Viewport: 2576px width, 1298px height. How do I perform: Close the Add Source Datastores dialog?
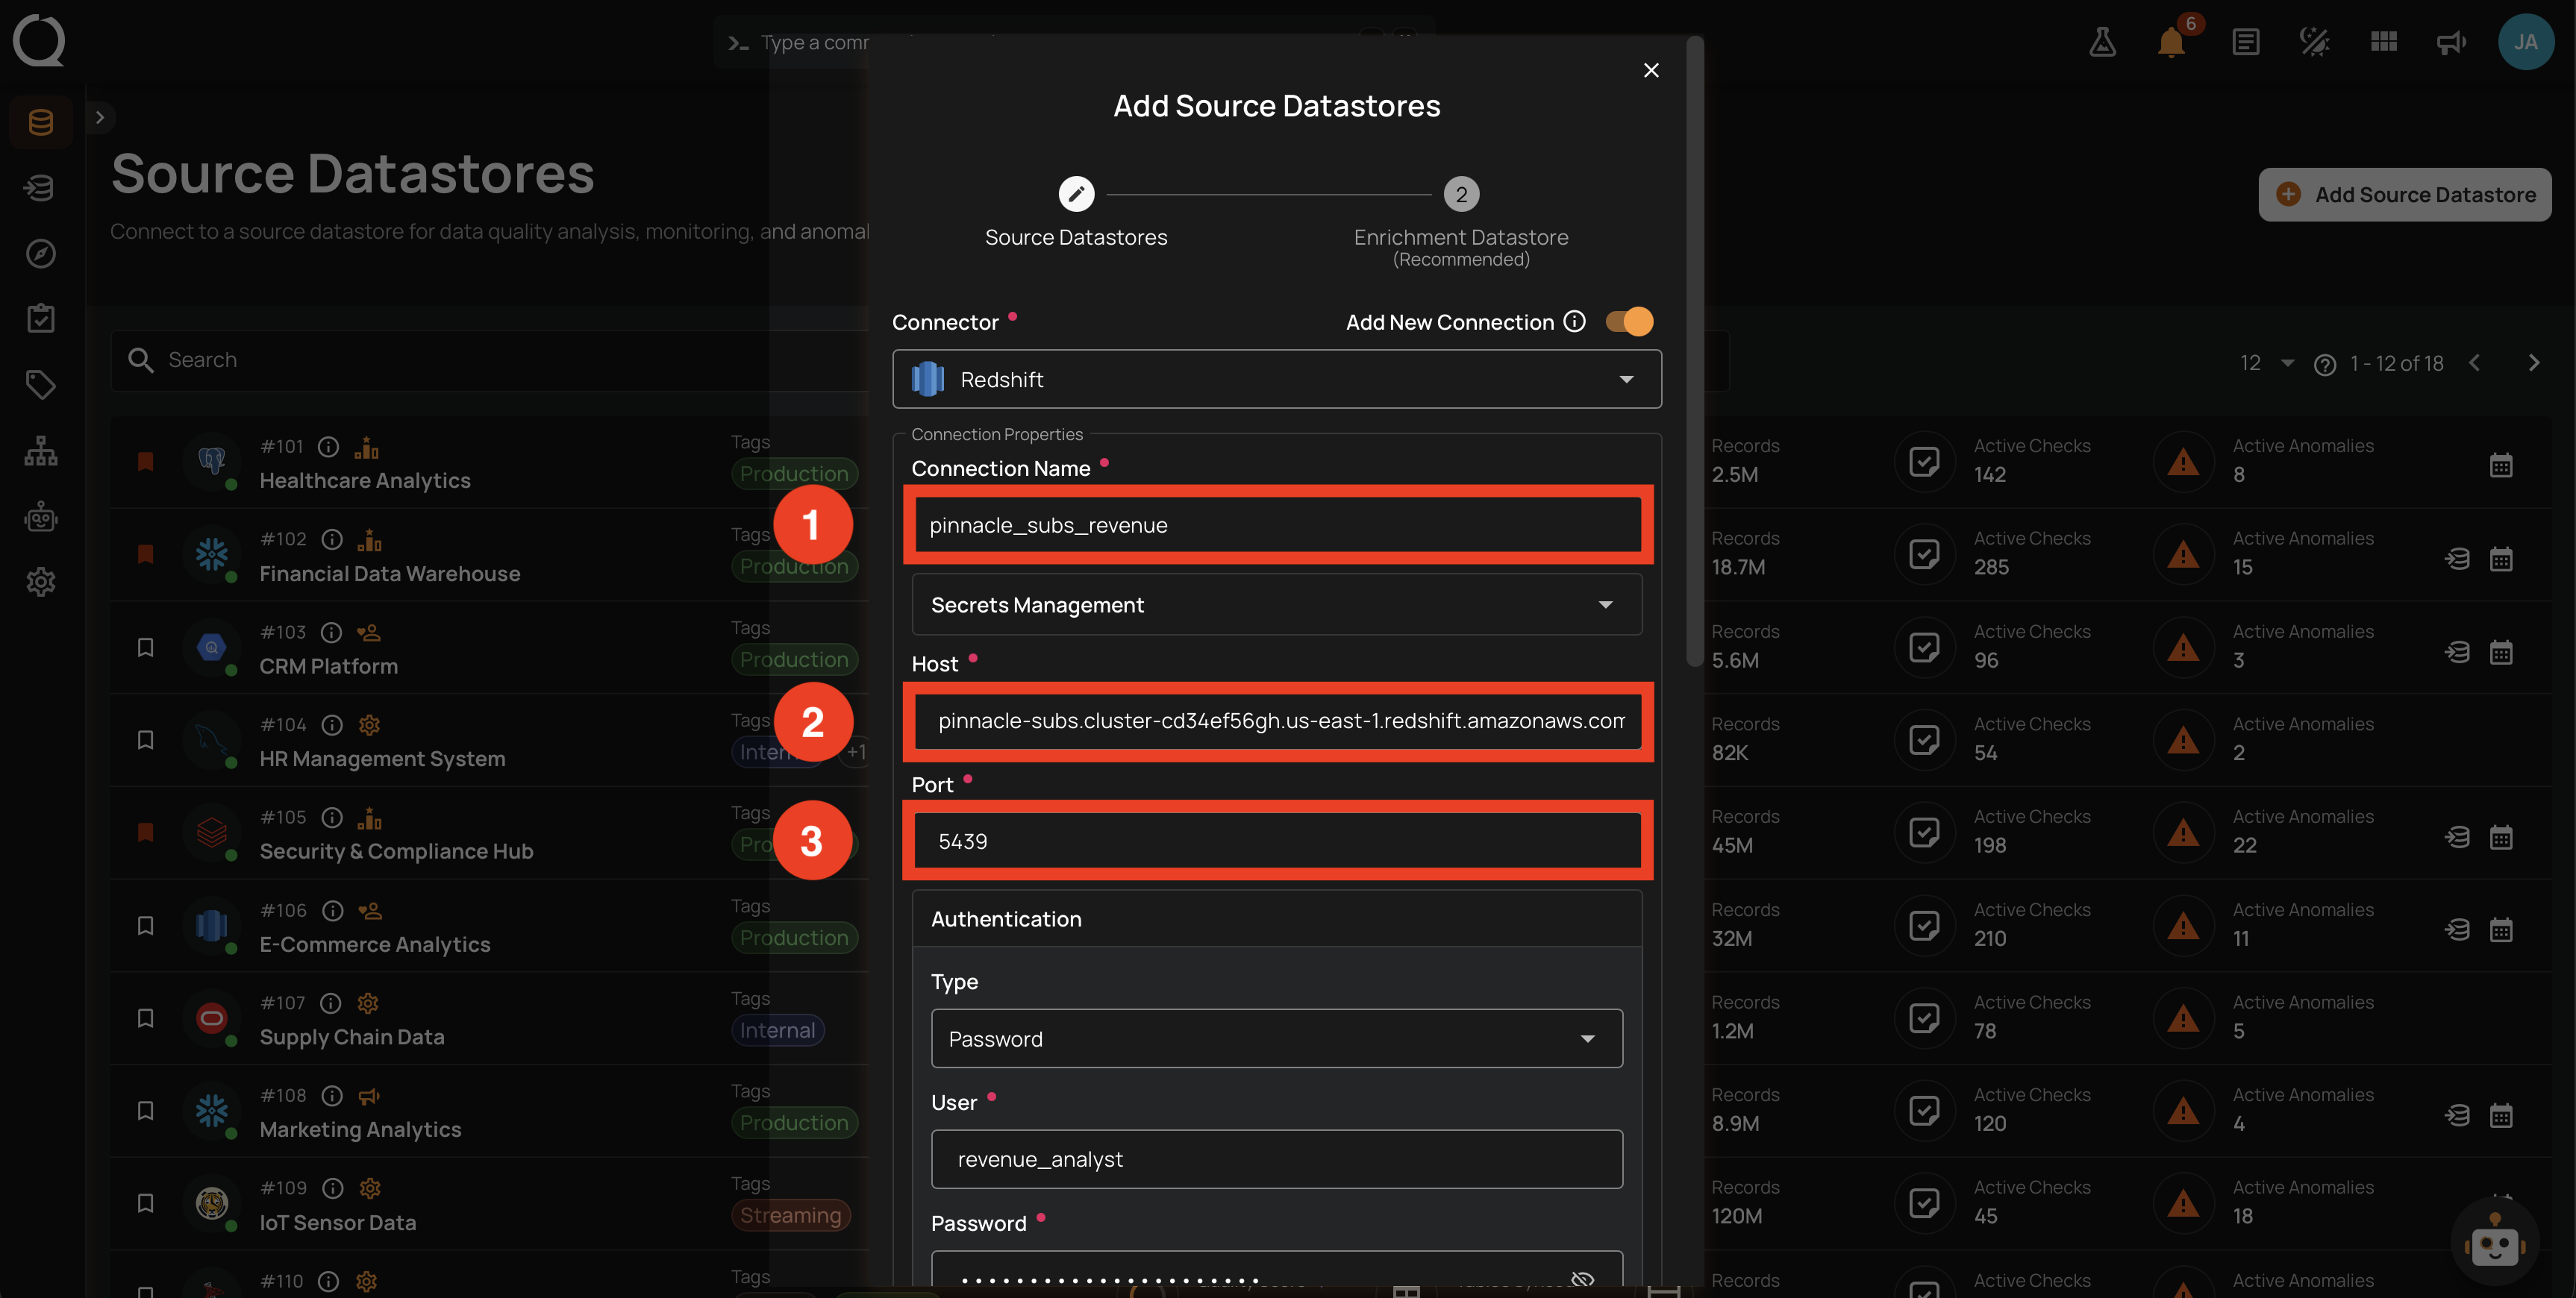1651,70
